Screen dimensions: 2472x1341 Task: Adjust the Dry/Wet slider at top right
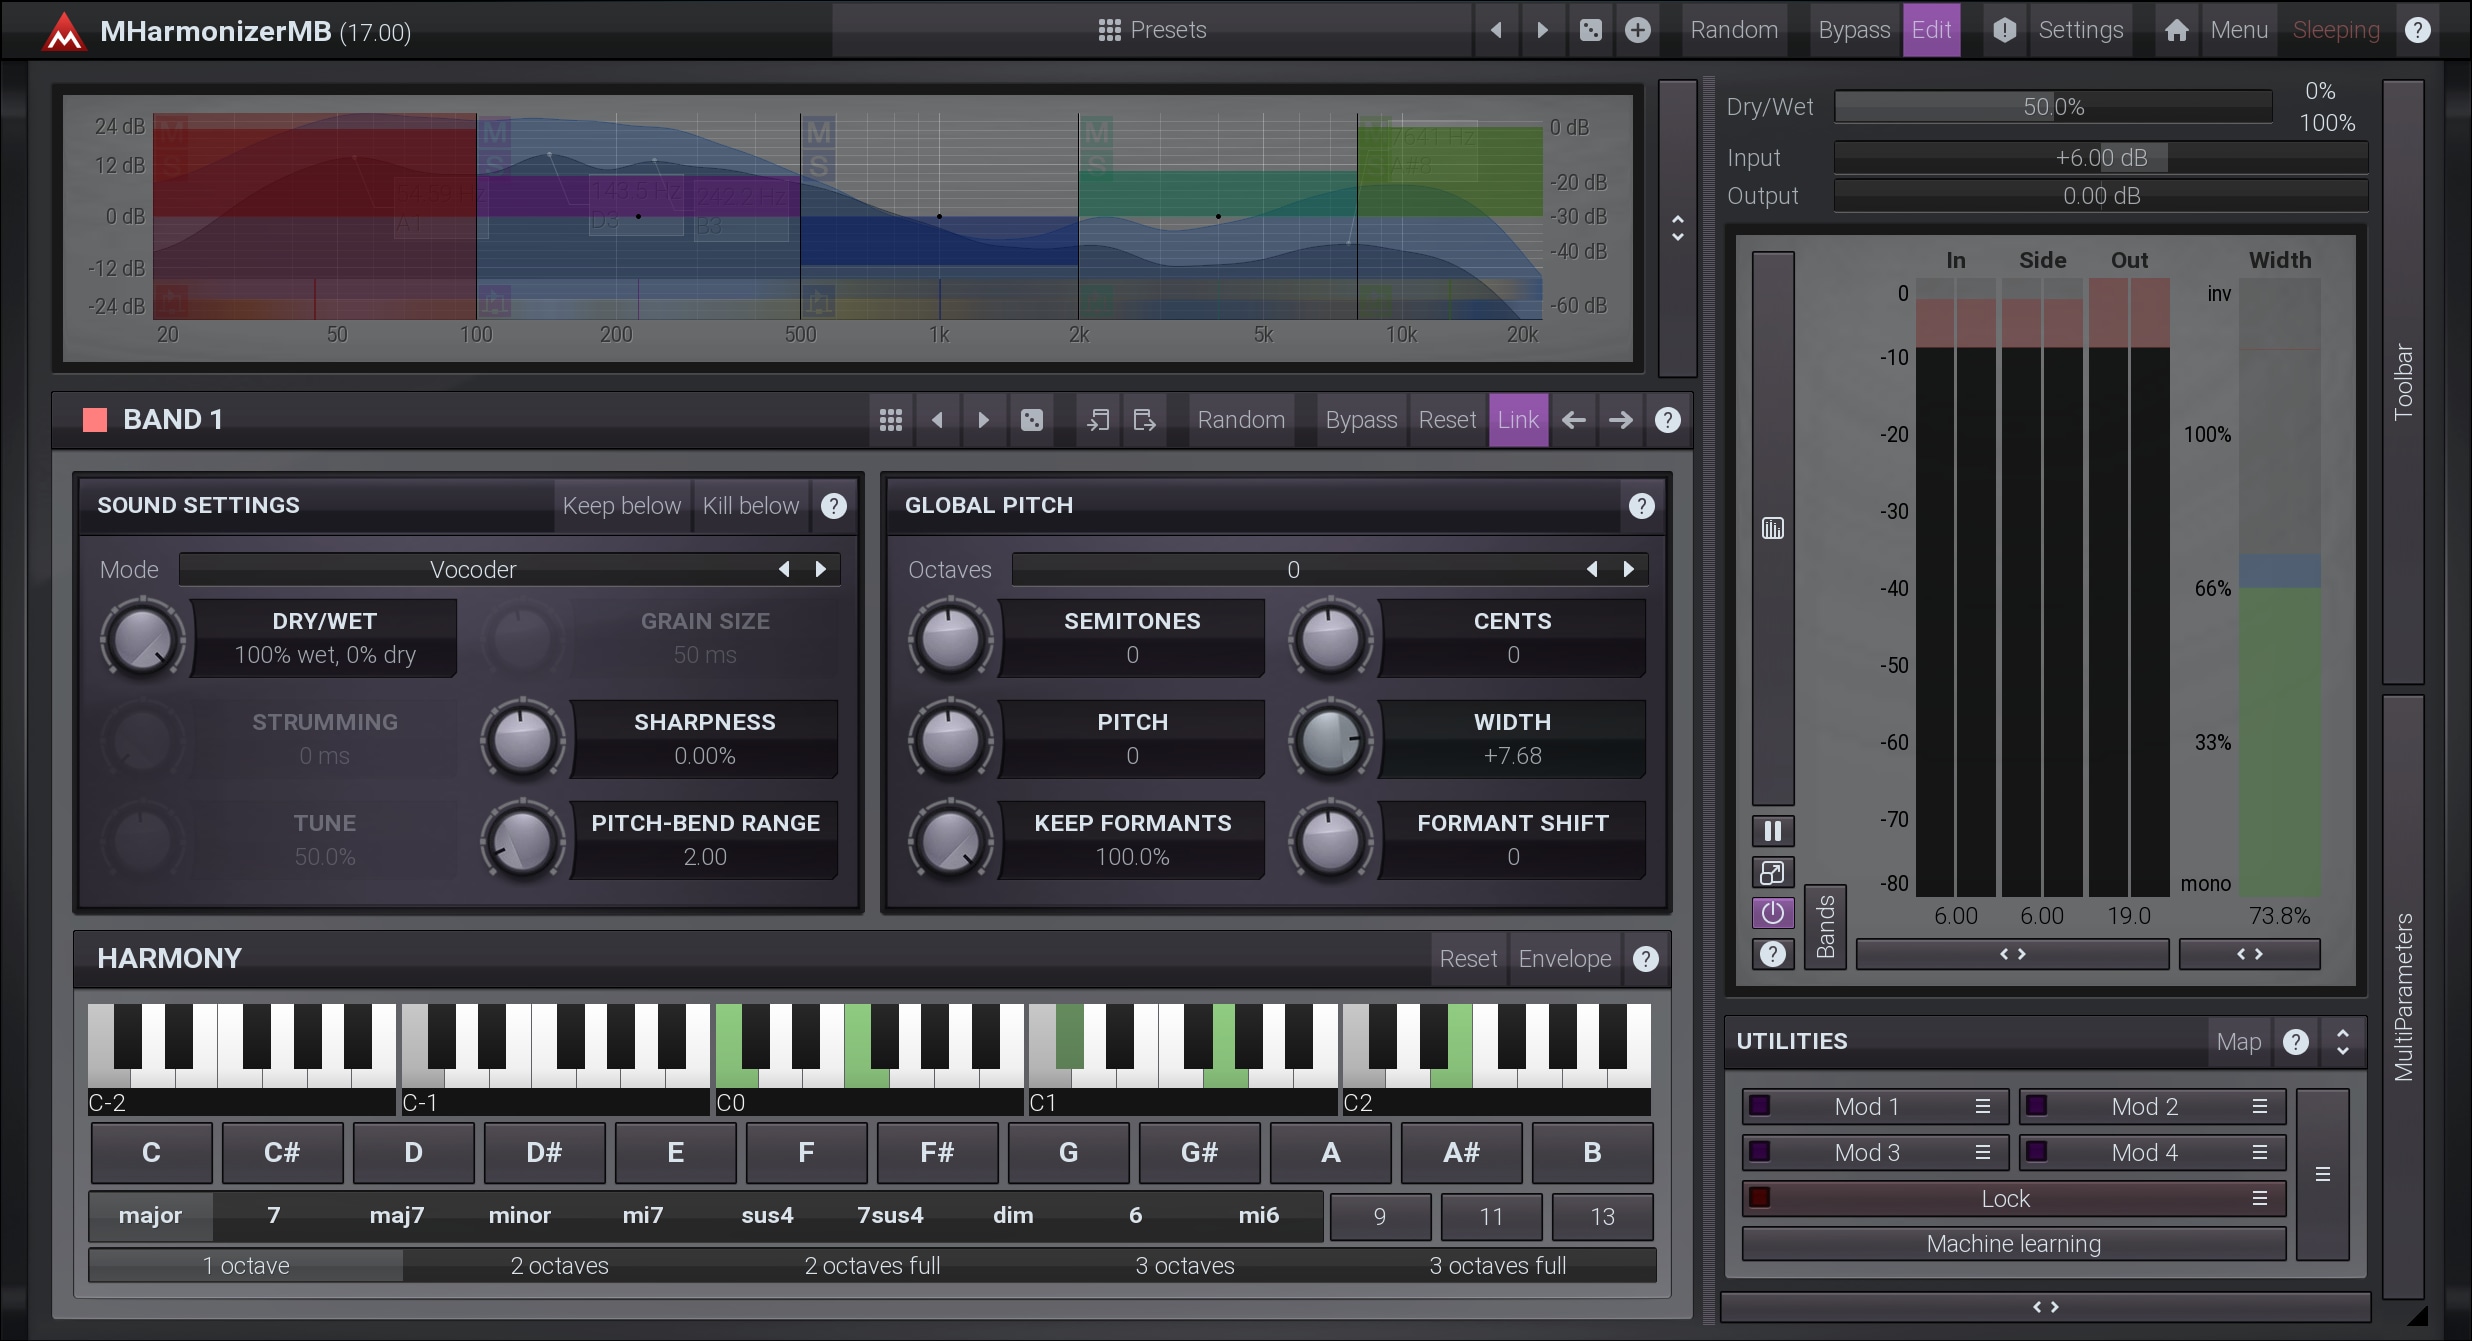2053,107
